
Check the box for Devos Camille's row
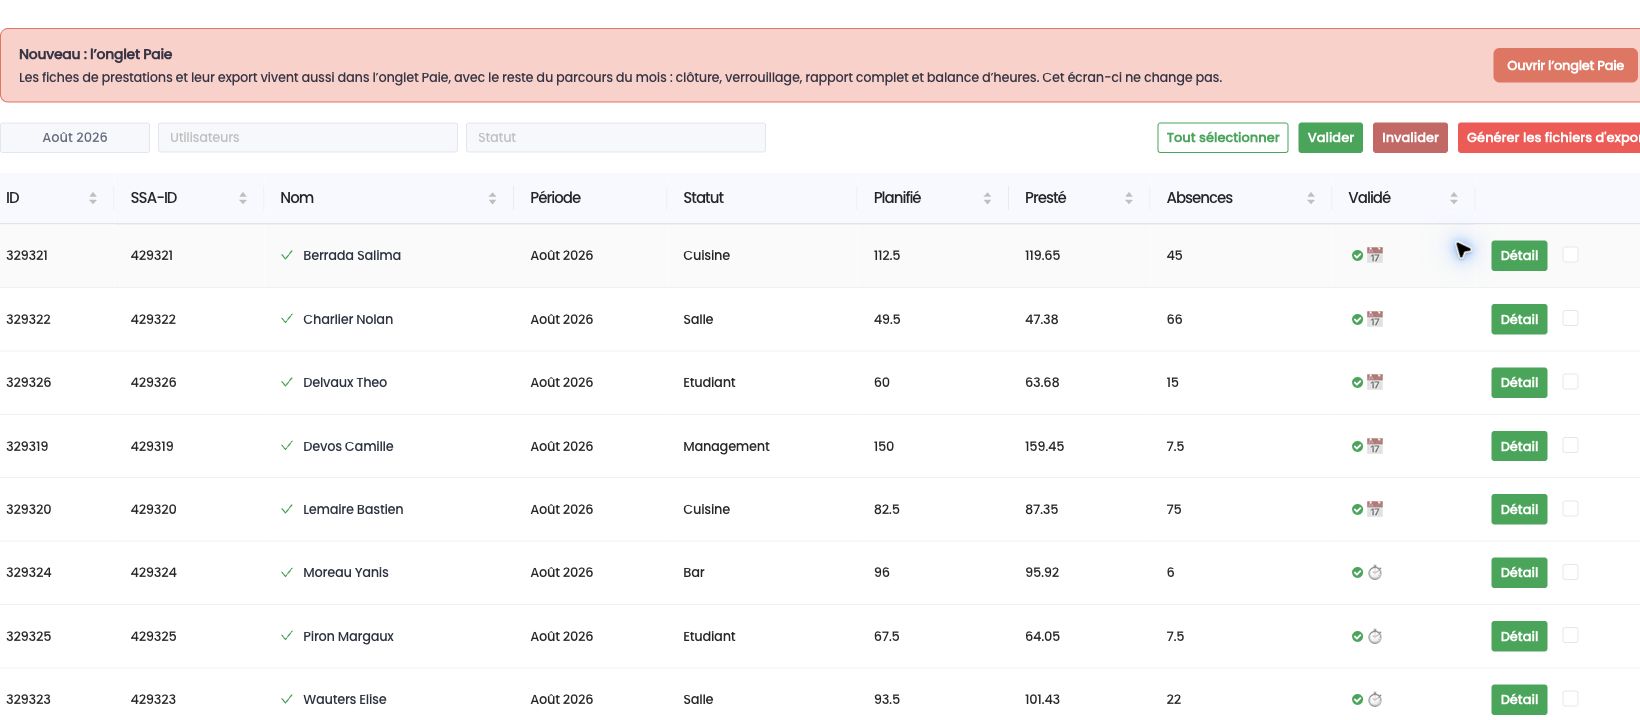[x=1570, y=445]
